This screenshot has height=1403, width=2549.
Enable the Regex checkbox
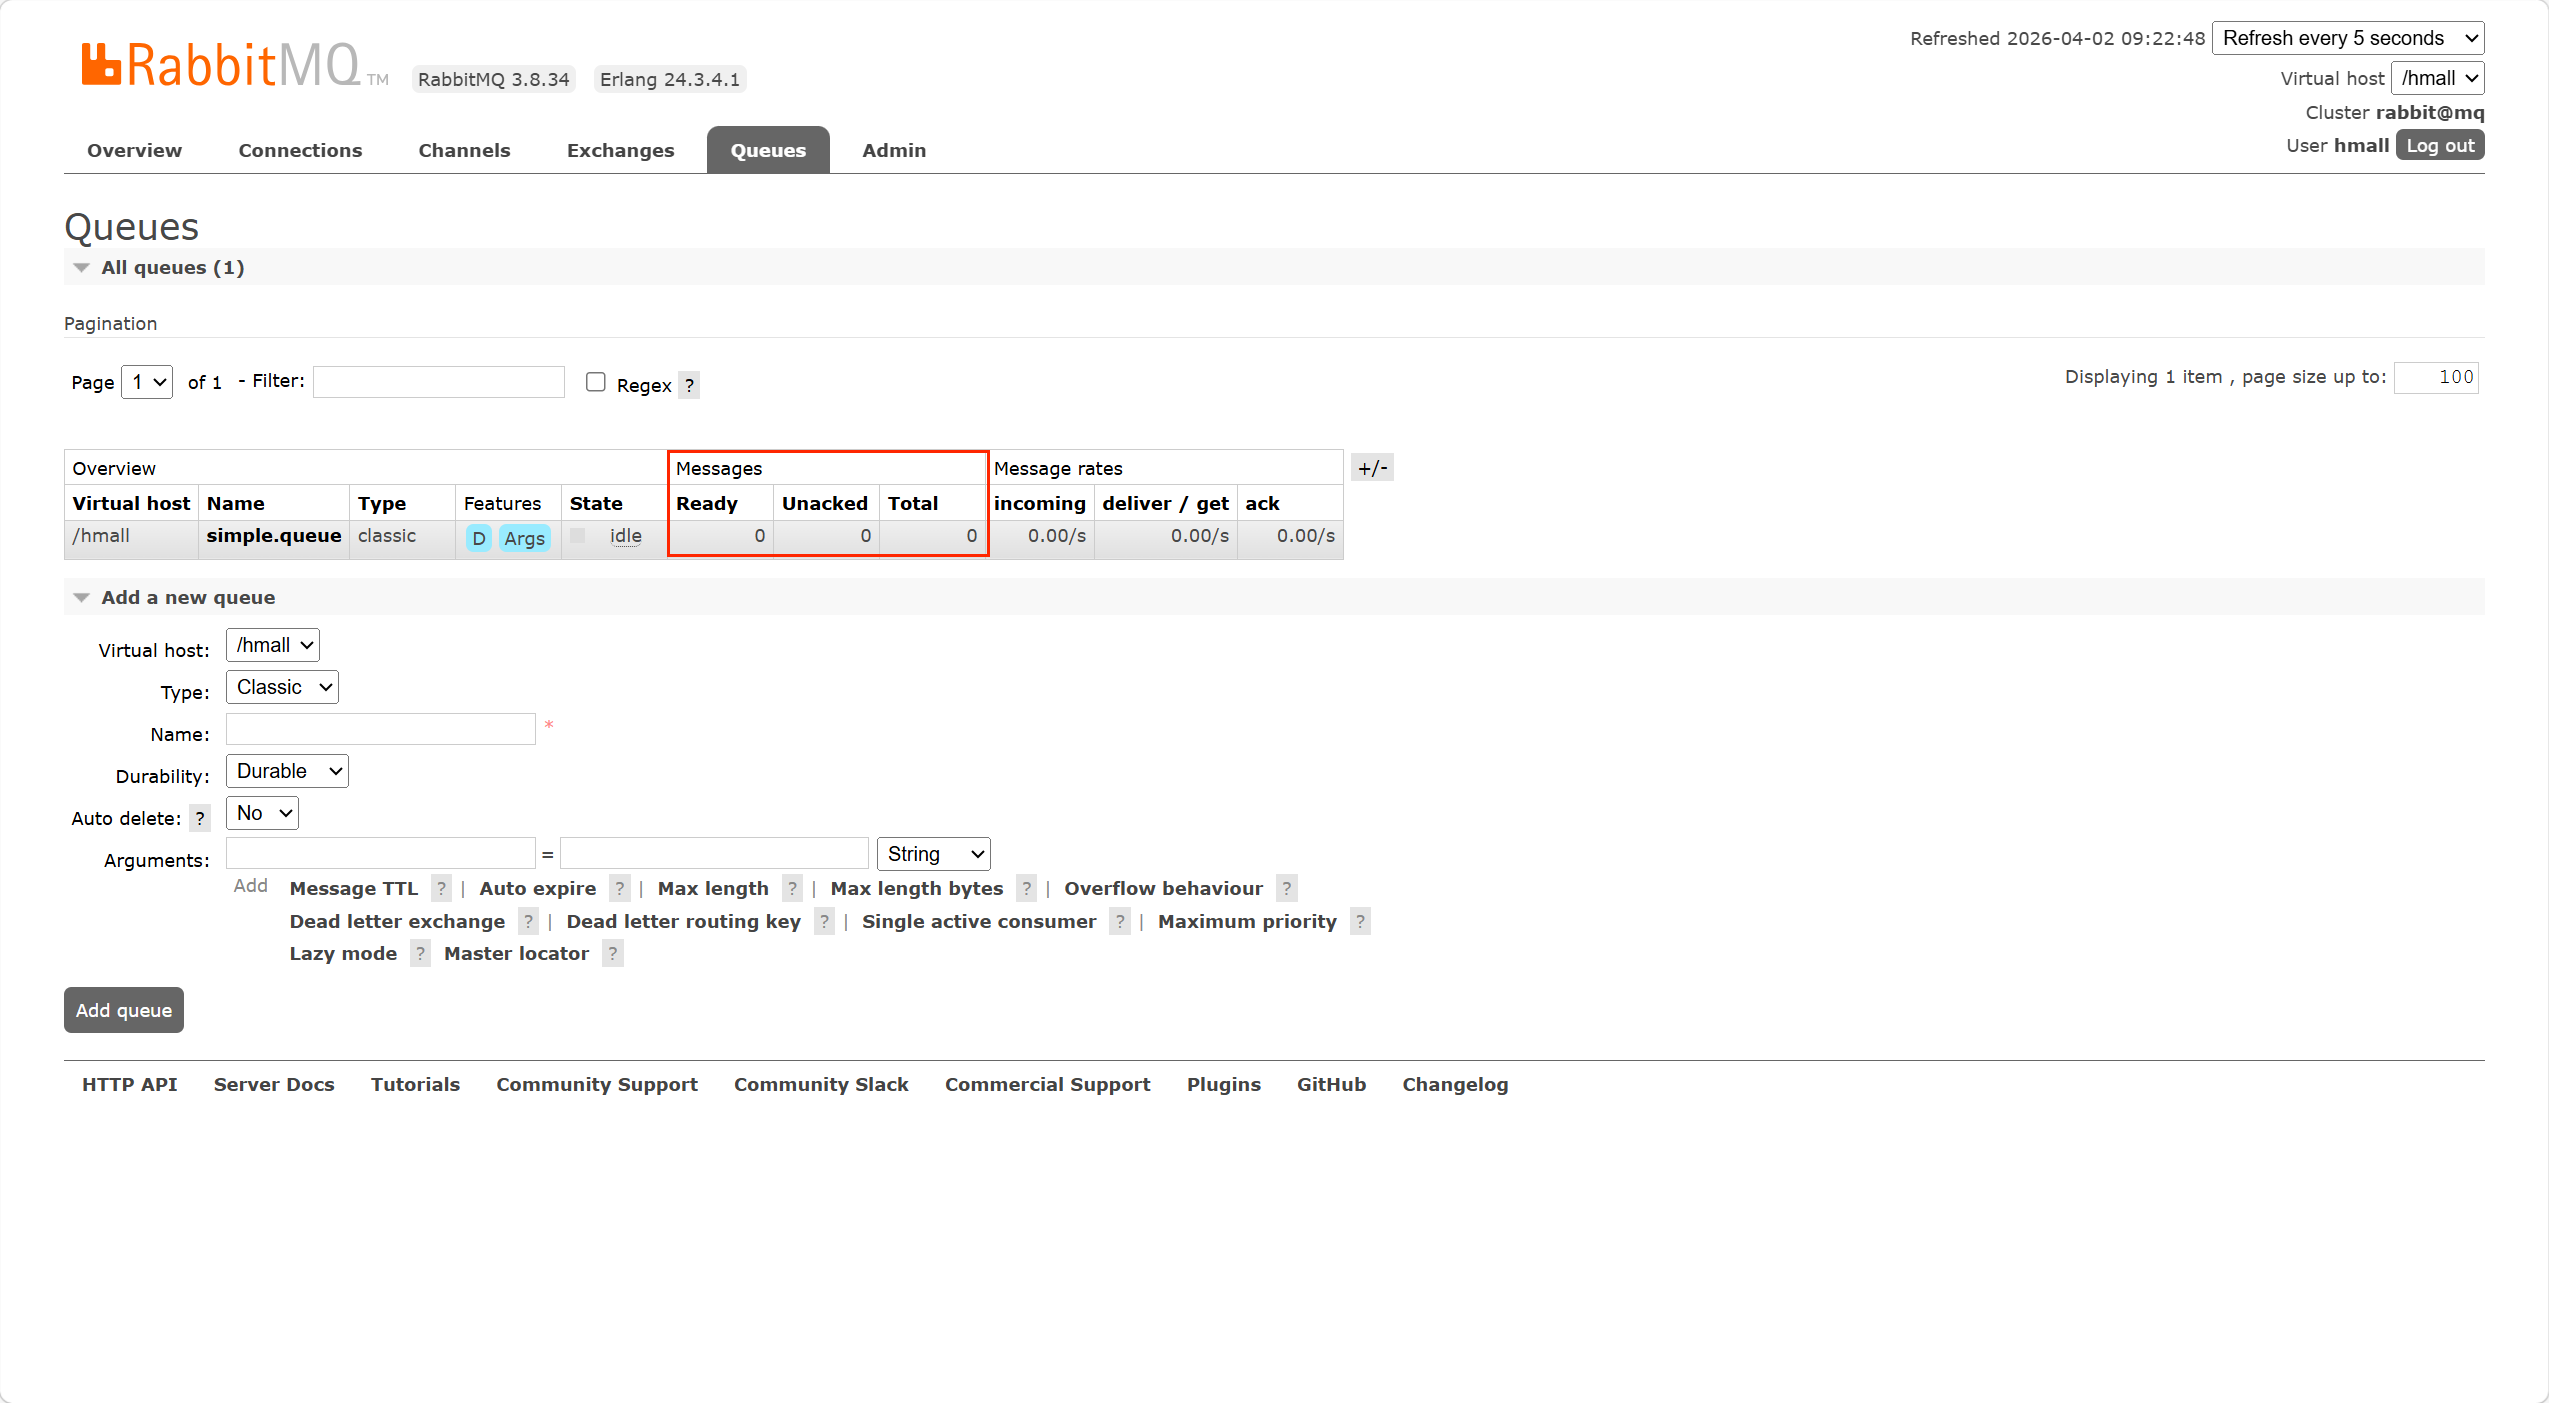pyautogui.click(x=596, y=382)
